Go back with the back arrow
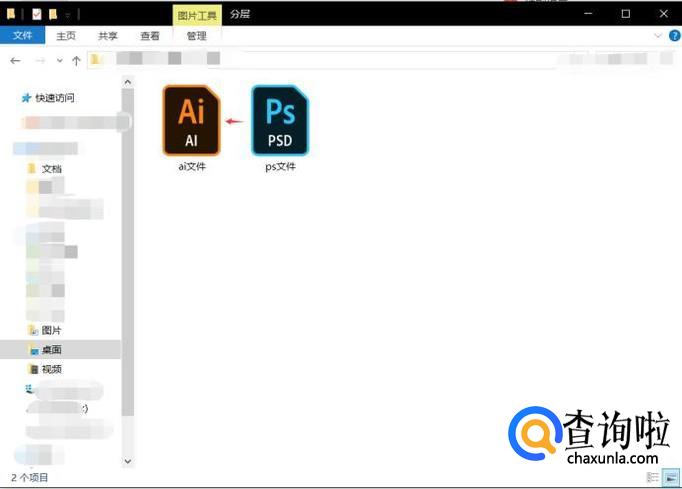This screenshot has height=489, width=682. click(x=15, y=61)
